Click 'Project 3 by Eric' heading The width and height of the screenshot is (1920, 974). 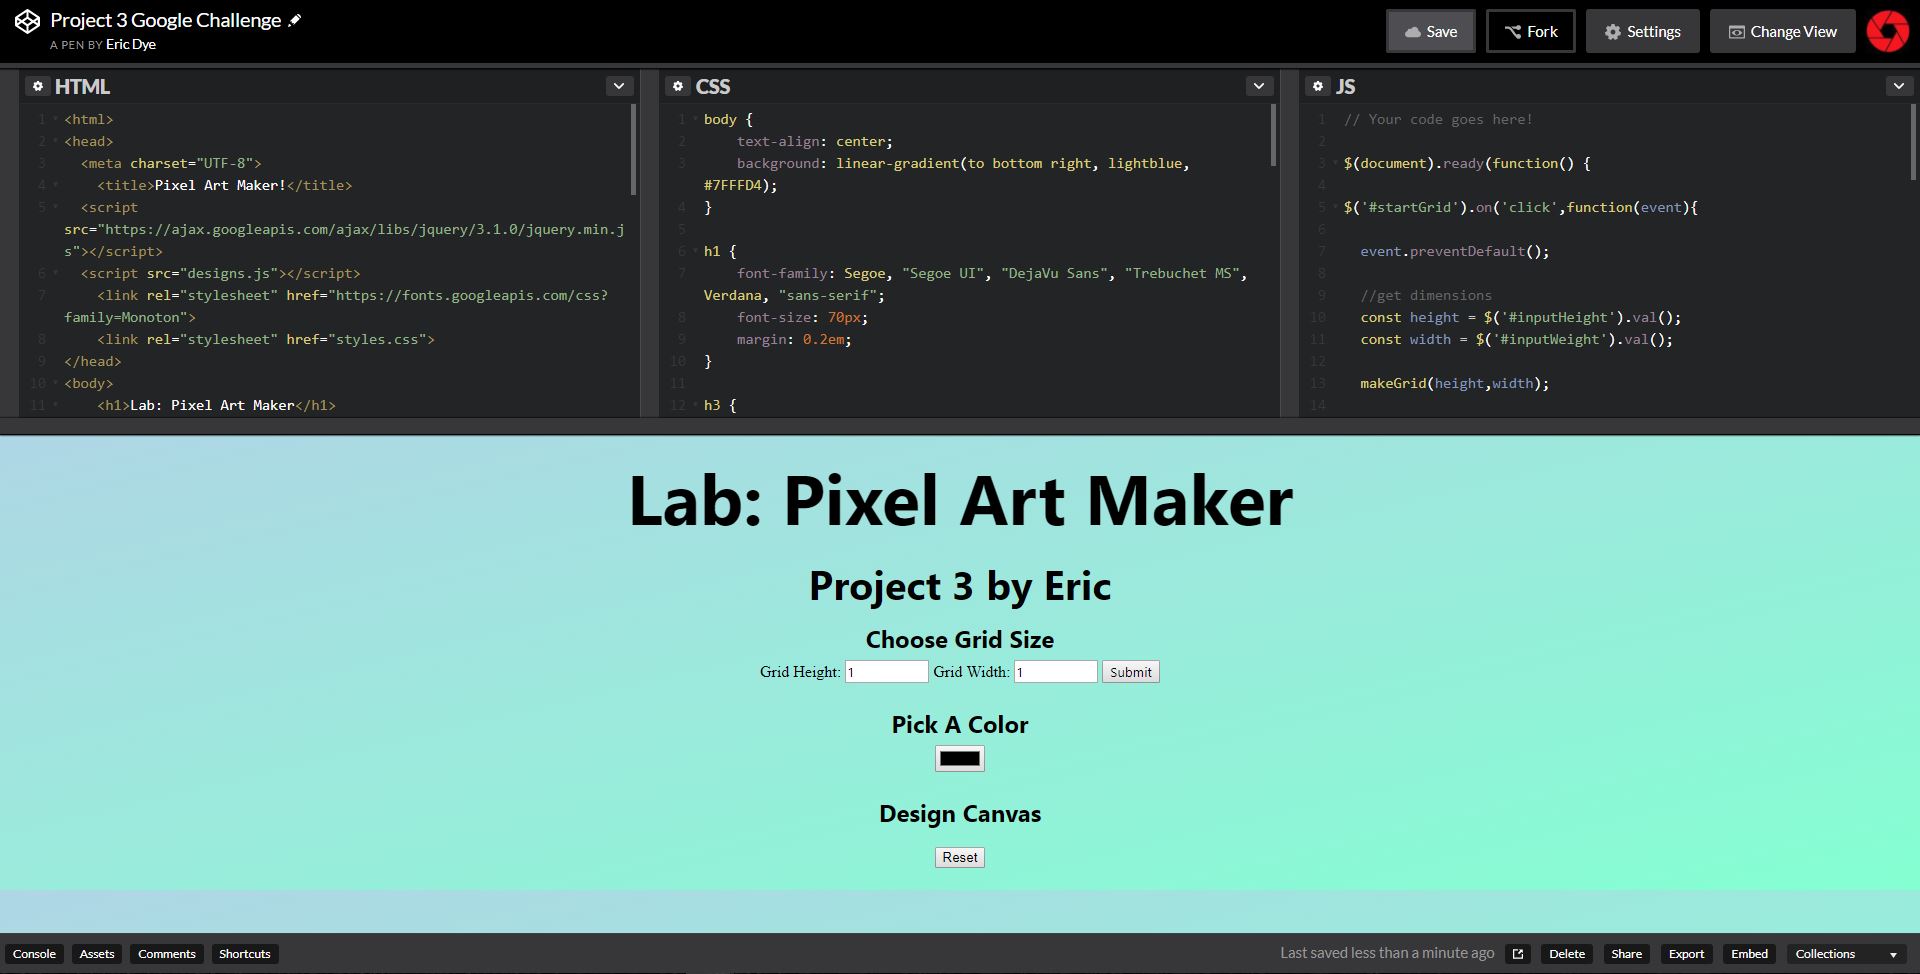point(960,586)
